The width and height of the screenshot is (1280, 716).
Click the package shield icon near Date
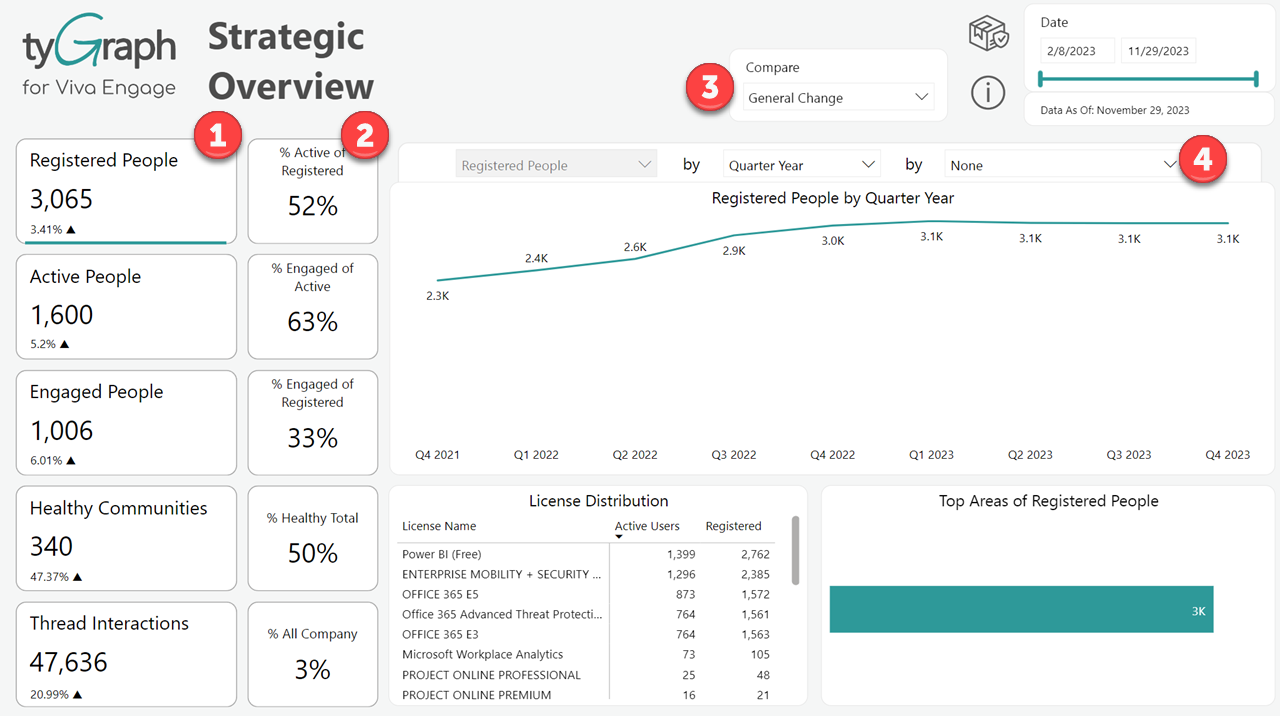click(988, 35)
